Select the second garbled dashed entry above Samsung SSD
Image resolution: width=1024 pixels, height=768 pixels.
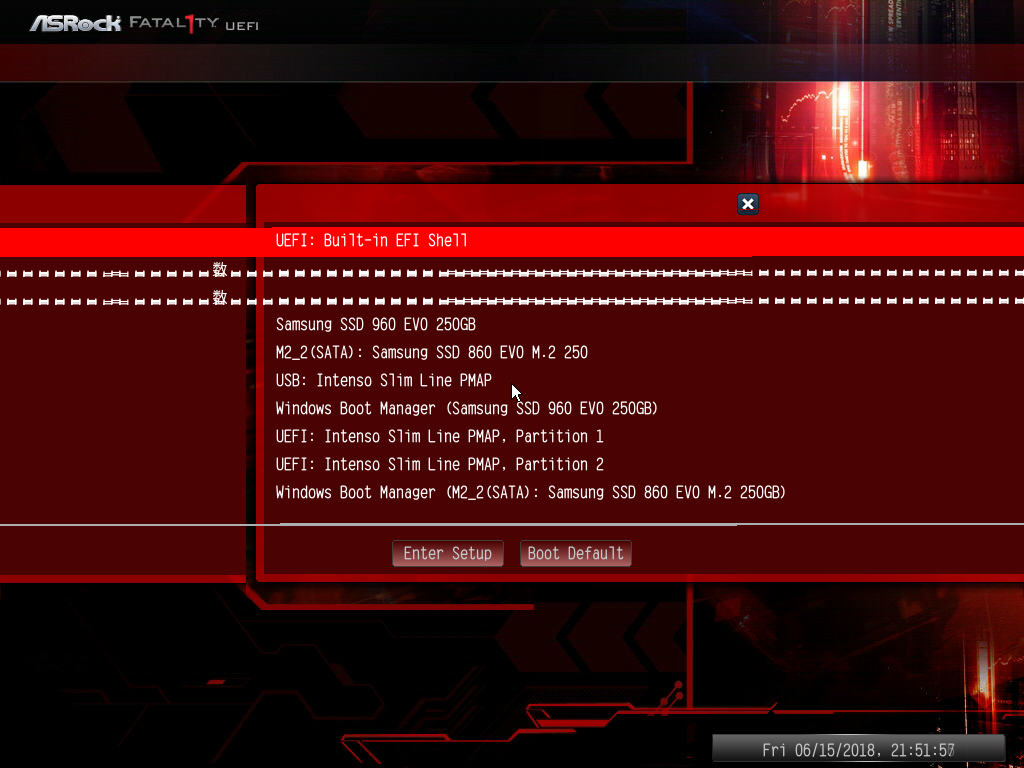pos(512,300)
